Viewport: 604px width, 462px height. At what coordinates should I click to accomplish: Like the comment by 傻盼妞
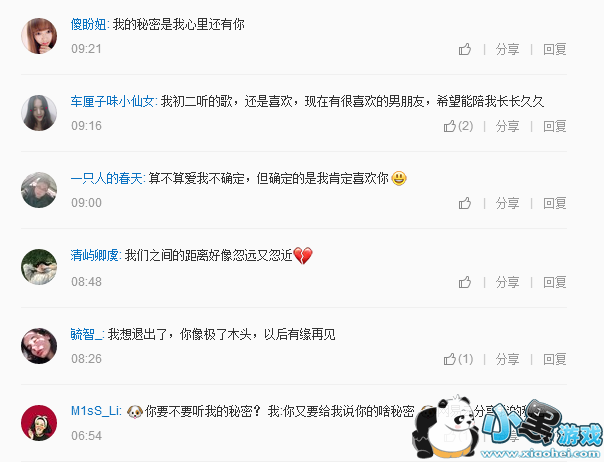tap(465, 49)
